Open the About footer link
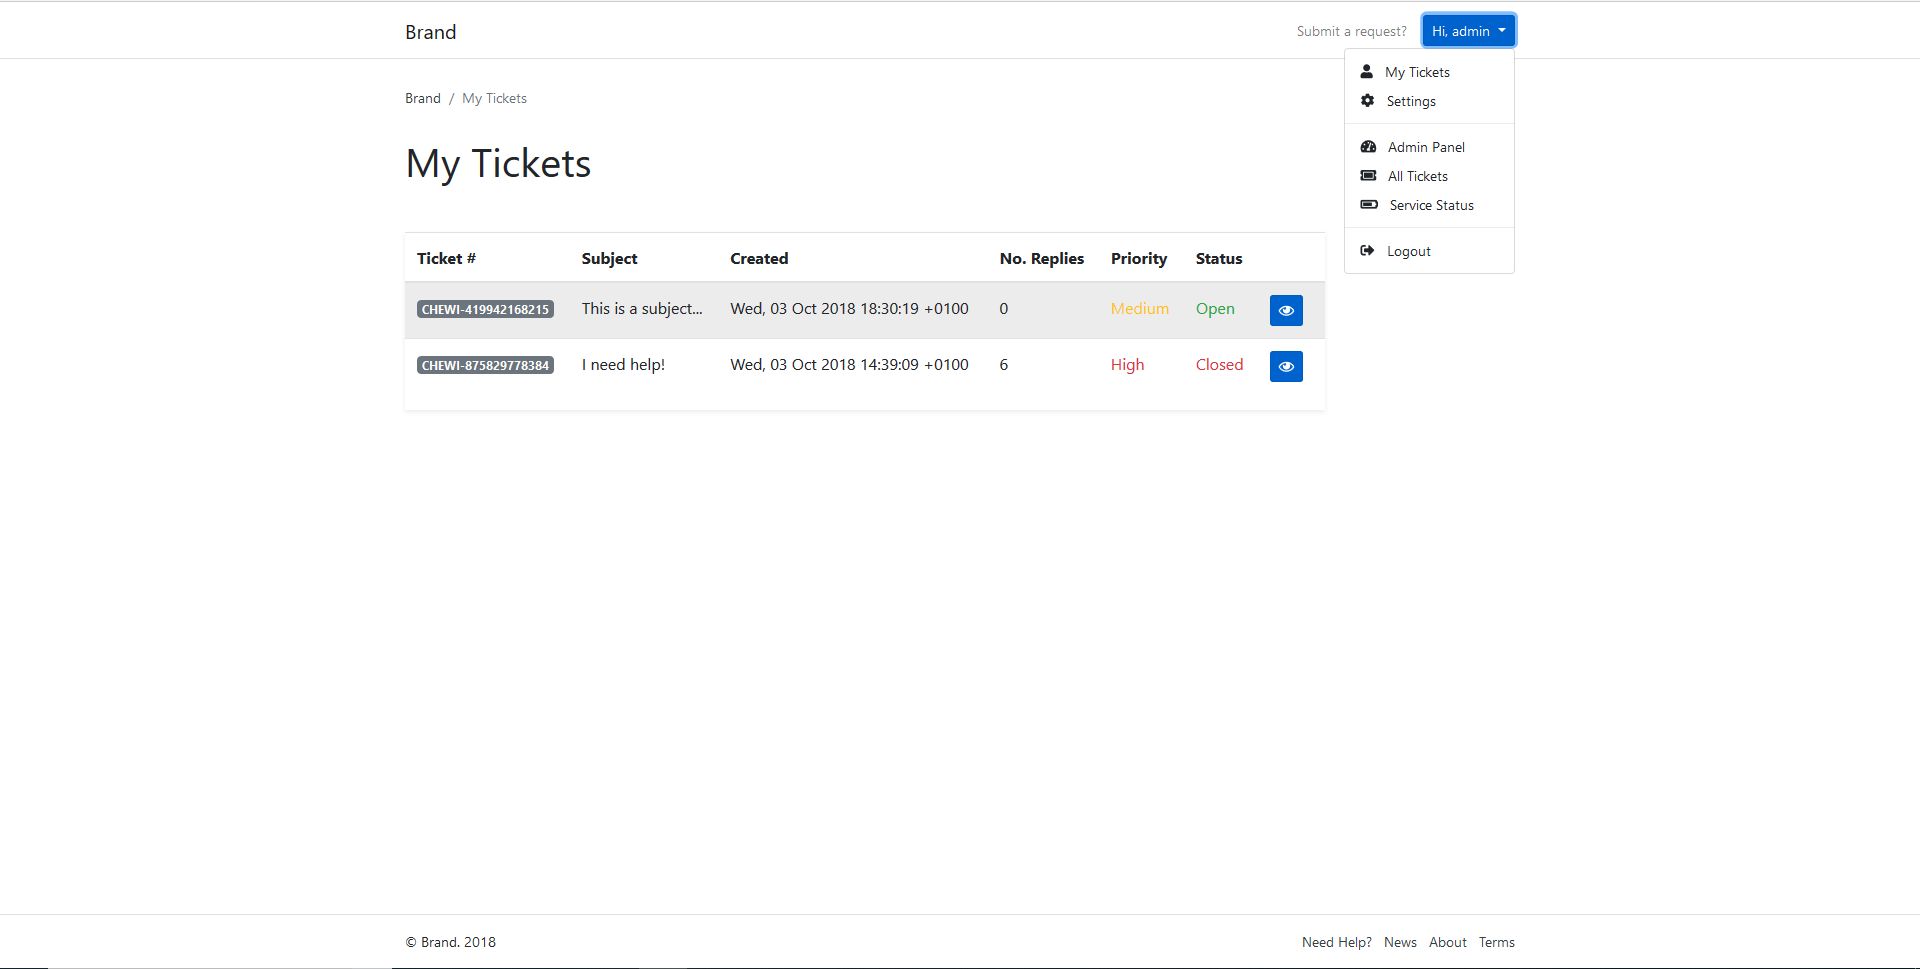The image size is (1920, 969). click(1447, 942)
